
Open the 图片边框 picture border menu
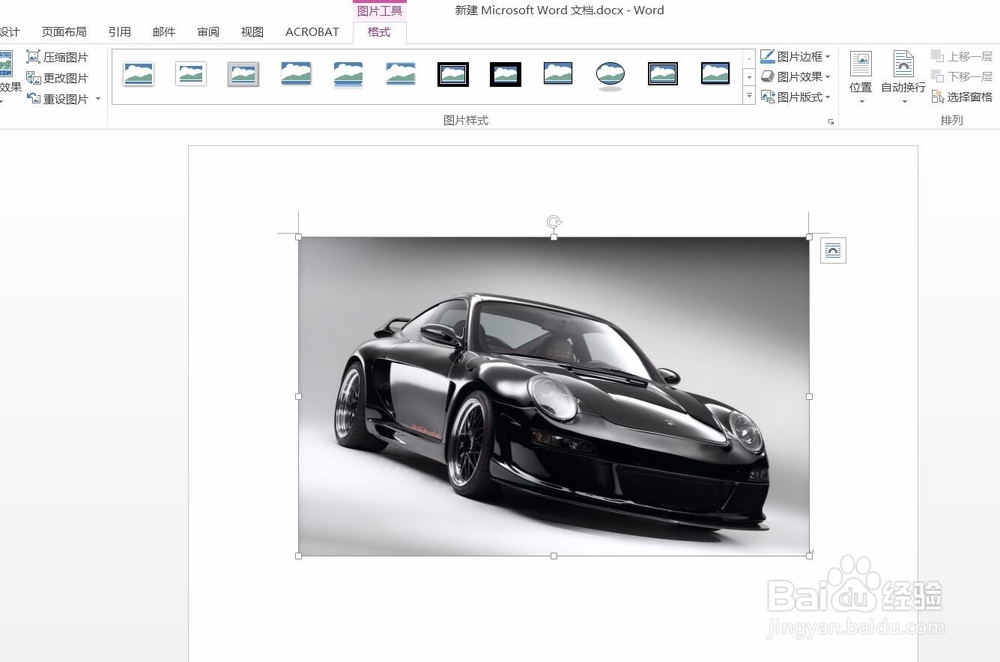point(796,57)
